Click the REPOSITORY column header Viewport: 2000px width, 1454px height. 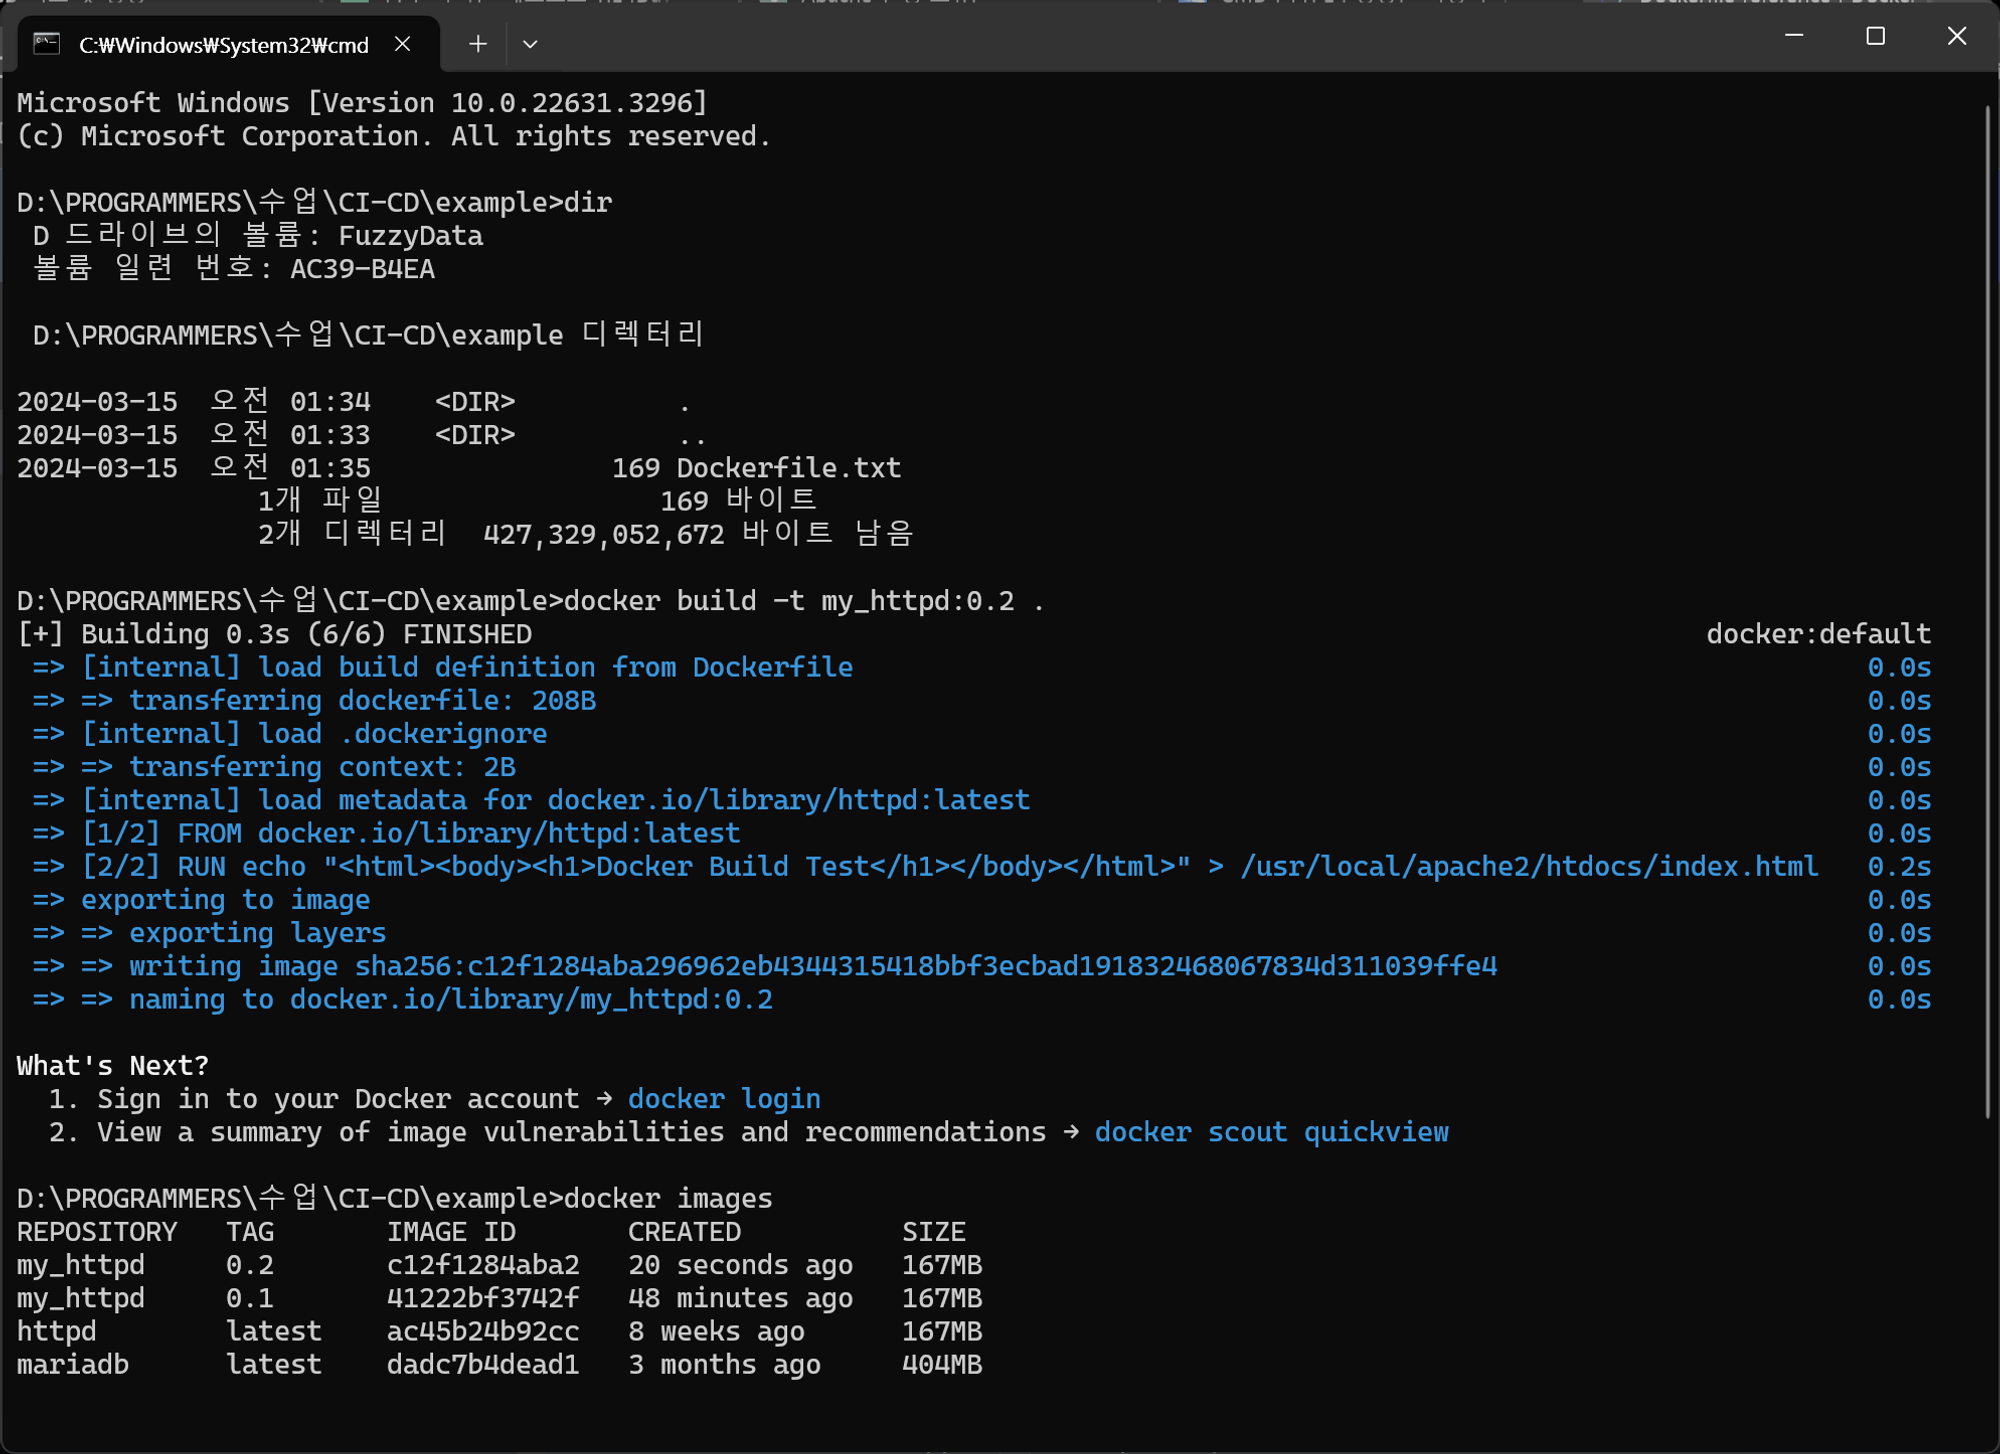97,1232
